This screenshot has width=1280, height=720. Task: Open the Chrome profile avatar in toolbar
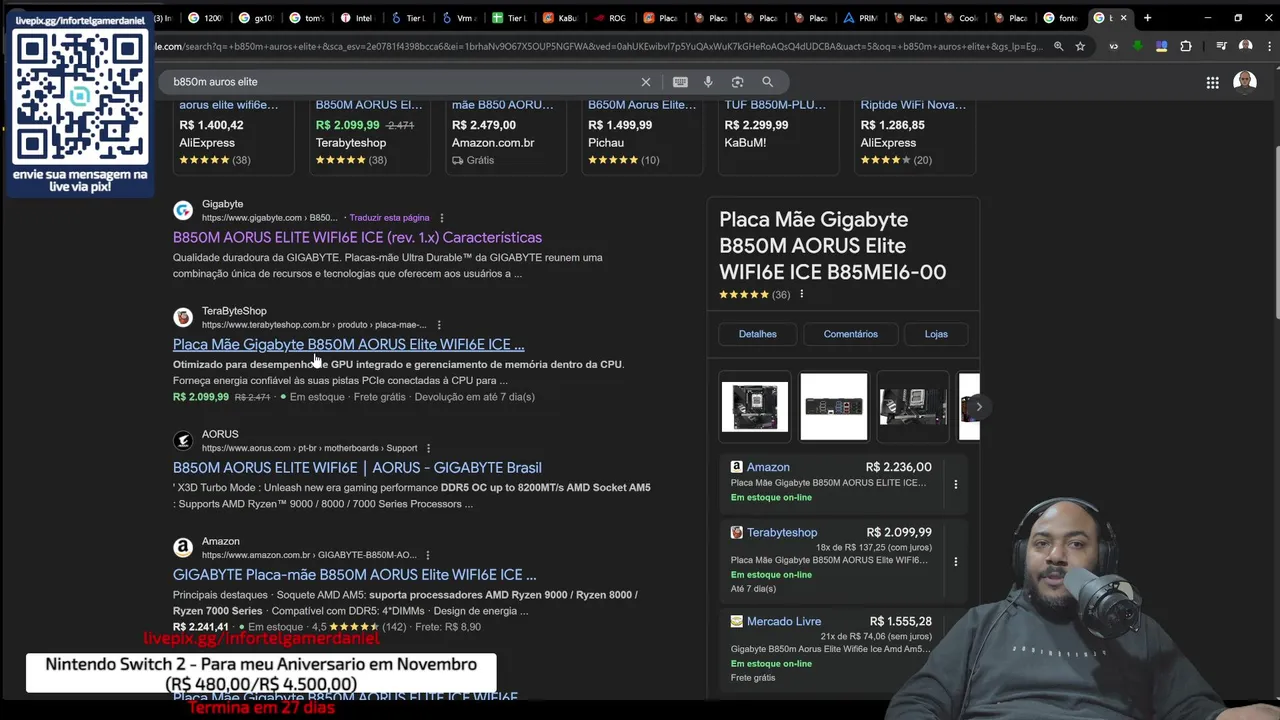tap(1245, 46)
